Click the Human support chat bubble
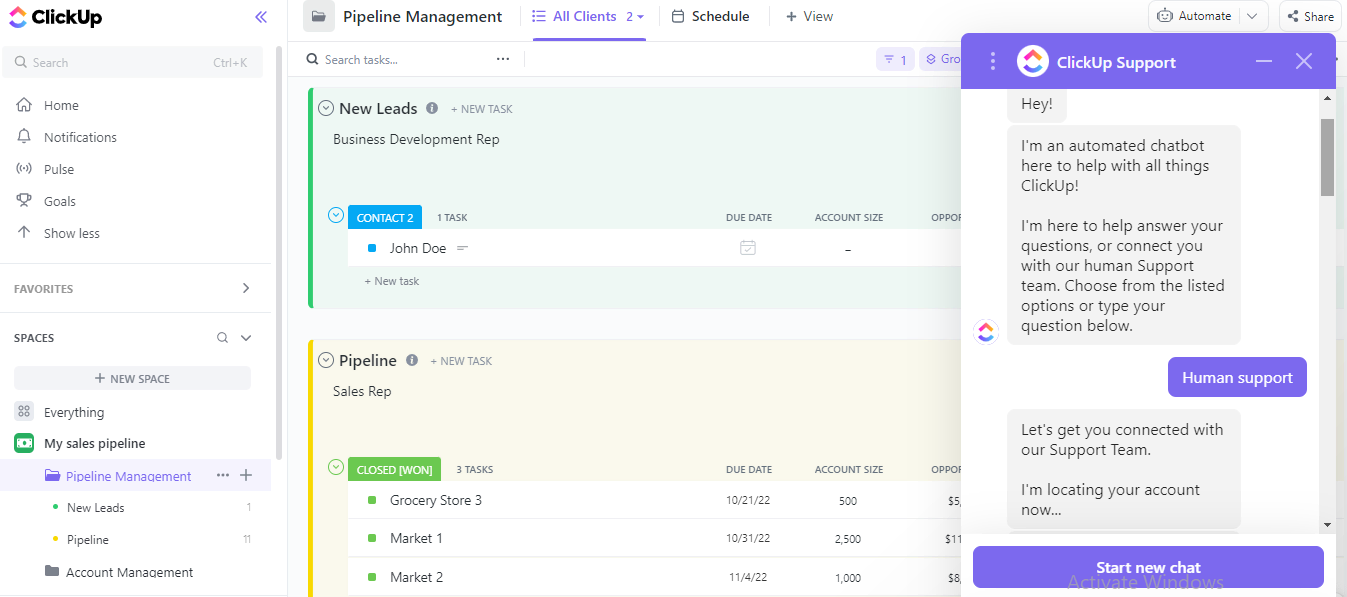The height and width of the screenshot is (597, 1347). (x=1237, y=377)
